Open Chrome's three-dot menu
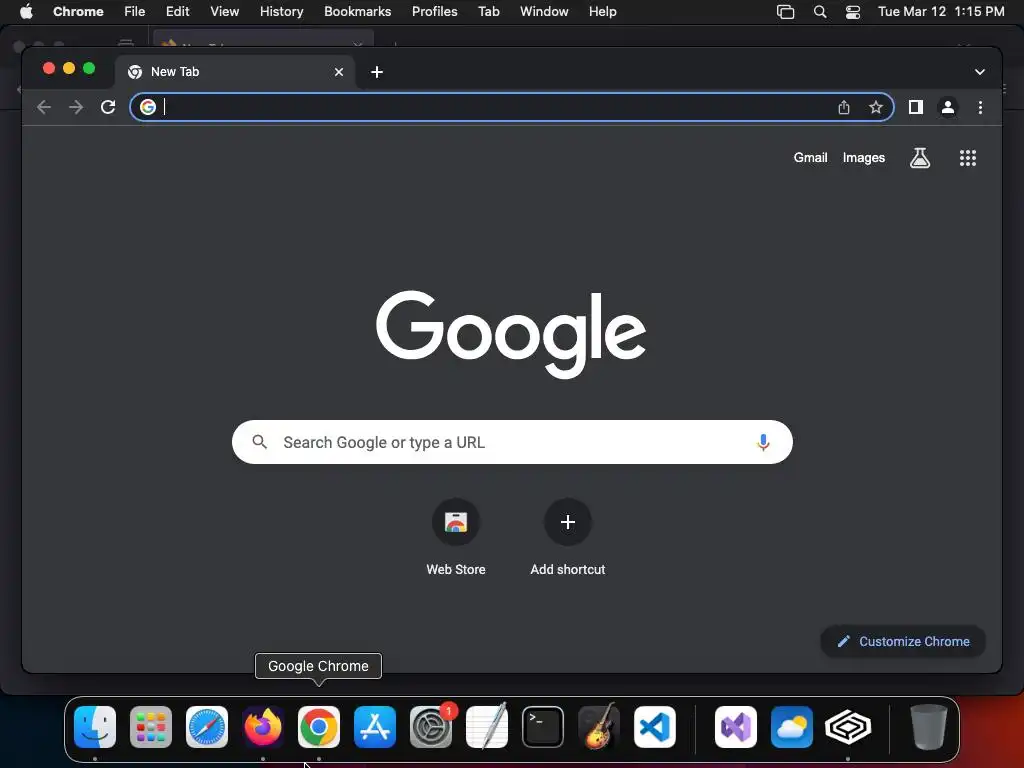Viewport: 1024px width, 768px height. (x=980, y=107)
